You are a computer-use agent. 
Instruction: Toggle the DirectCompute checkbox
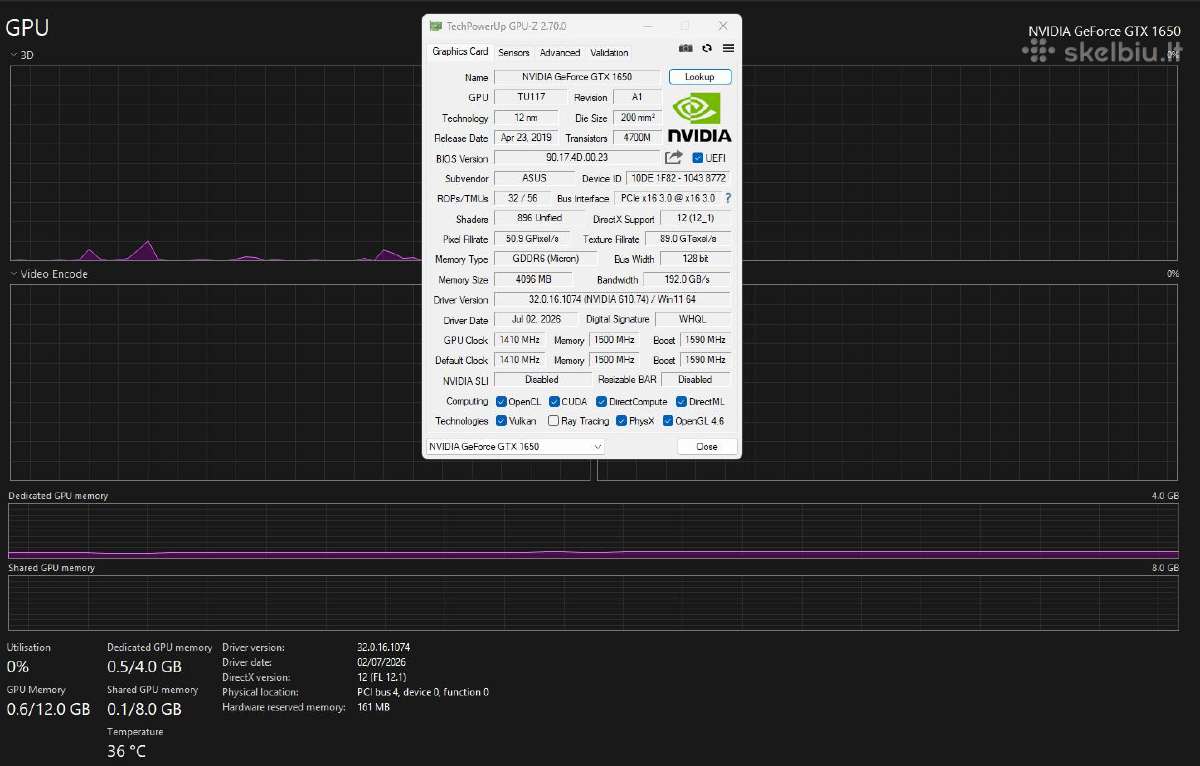coord(602,402)
